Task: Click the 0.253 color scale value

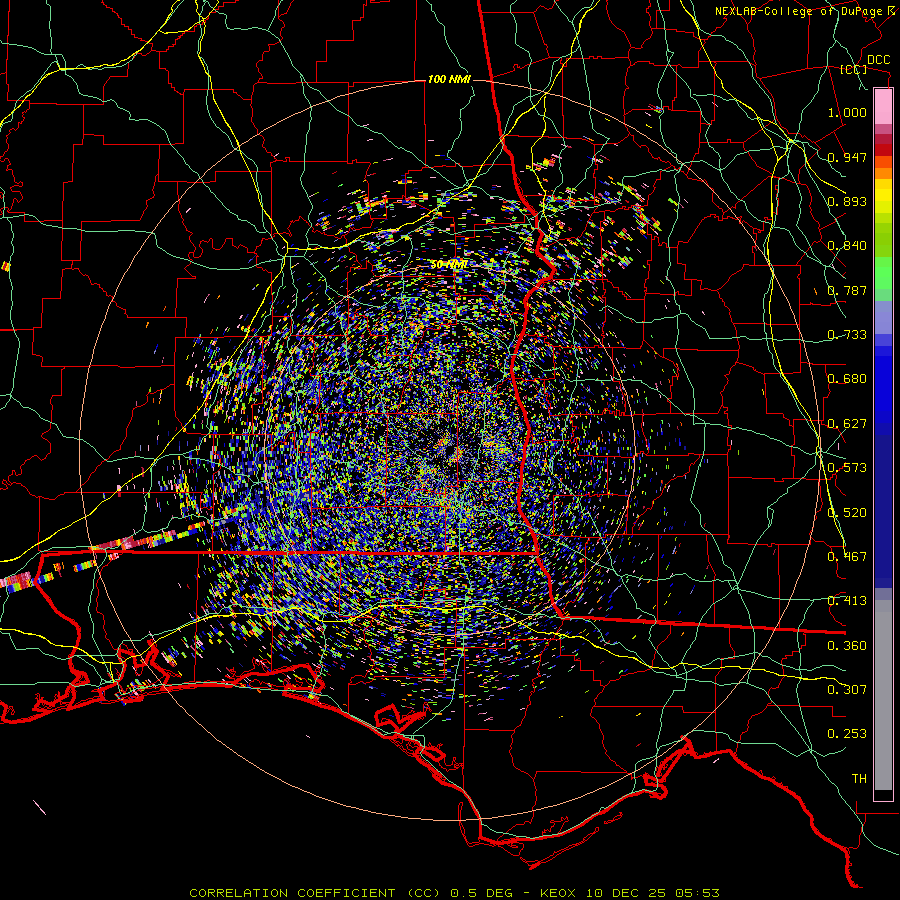Action: (x=847, y=734)
